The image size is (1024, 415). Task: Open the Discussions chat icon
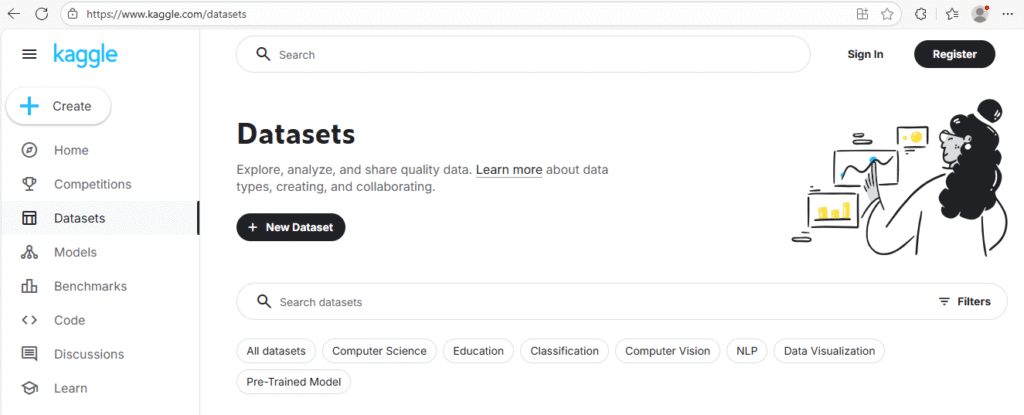pyautogui.click(x=30, y=354)
